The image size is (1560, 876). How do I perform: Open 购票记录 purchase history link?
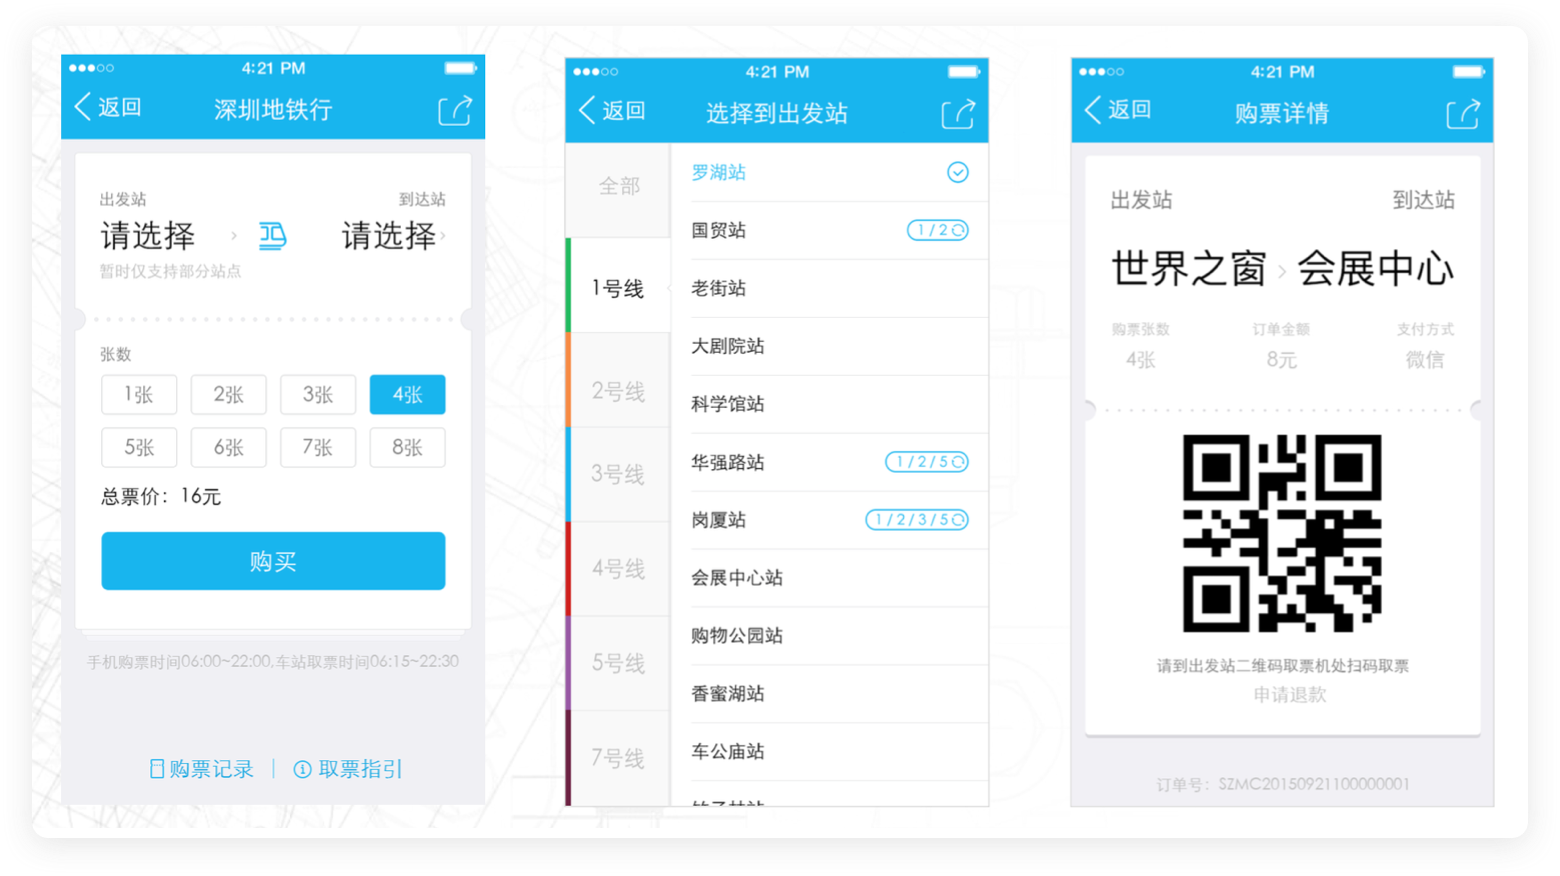coord(202,769)
